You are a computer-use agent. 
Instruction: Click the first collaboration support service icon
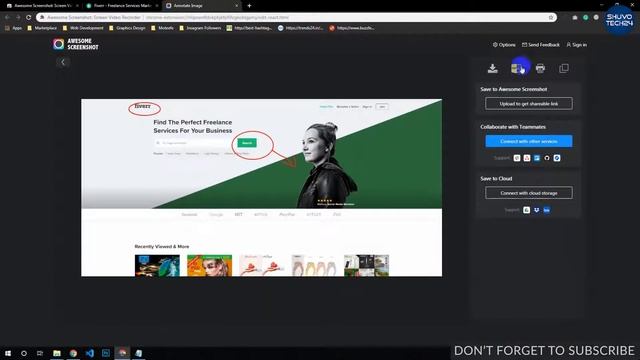point(517,158)
